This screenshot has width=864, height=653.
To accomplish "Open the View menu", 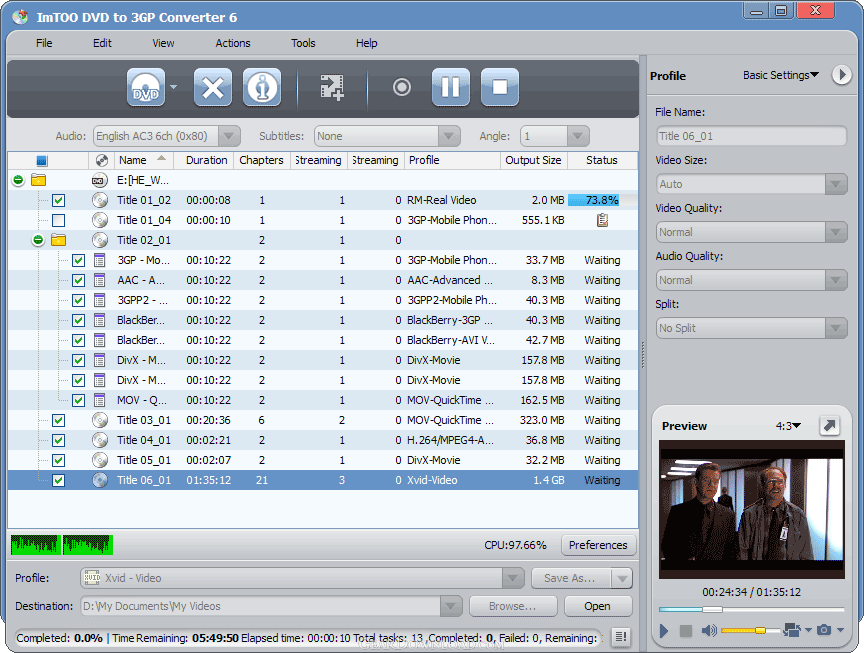I will pos(163,43).
